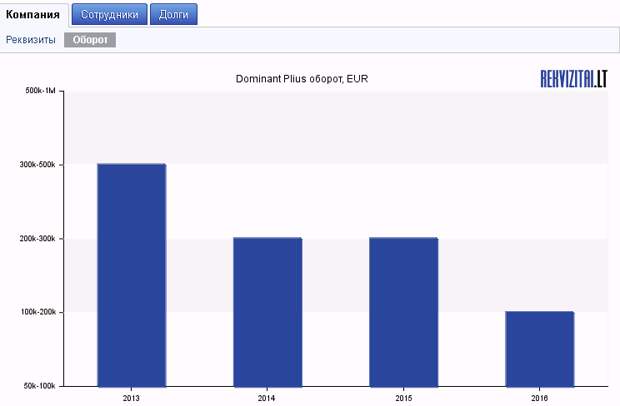Screen dimensions: 620x406
Task: Select the Оборот sub-tab
Action: 90,40
